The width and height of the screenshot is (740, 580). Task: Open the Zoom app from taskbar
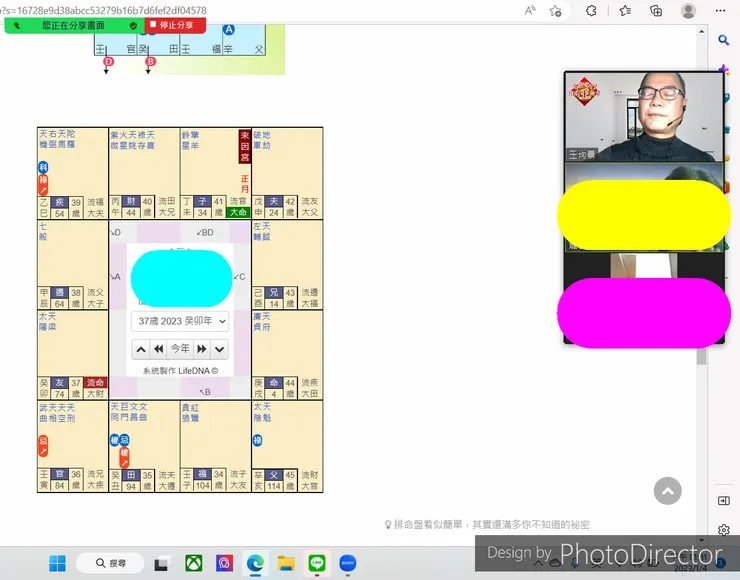coord(348,563)
